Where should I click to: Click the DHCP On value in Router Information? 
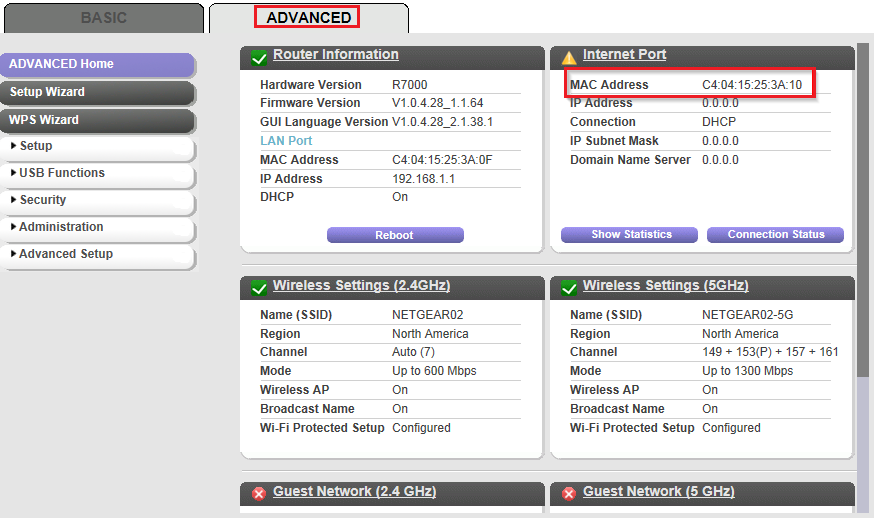point(400,197)
